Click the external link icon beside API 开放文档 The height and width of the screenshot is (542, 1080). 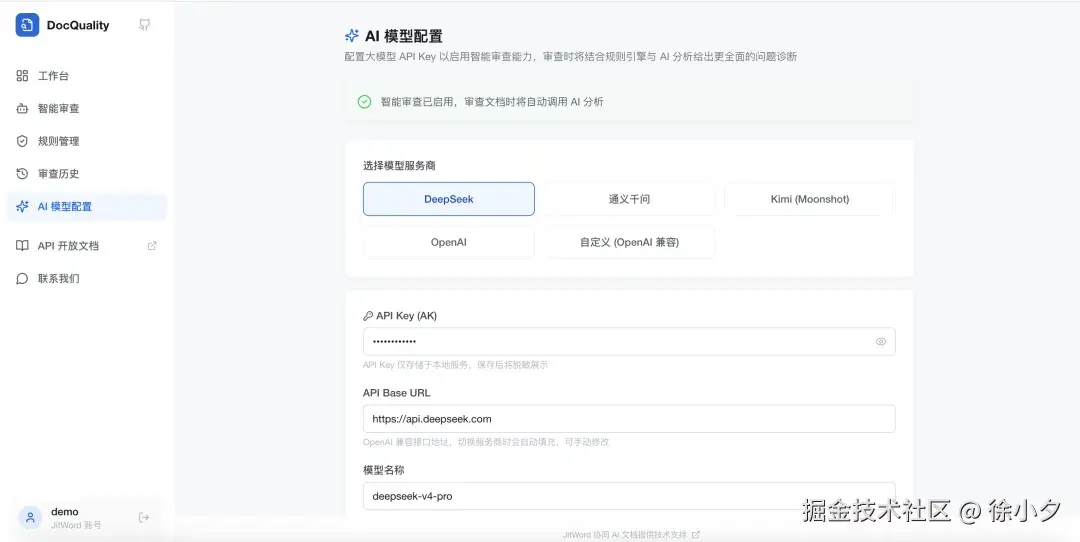click(152, 245)
